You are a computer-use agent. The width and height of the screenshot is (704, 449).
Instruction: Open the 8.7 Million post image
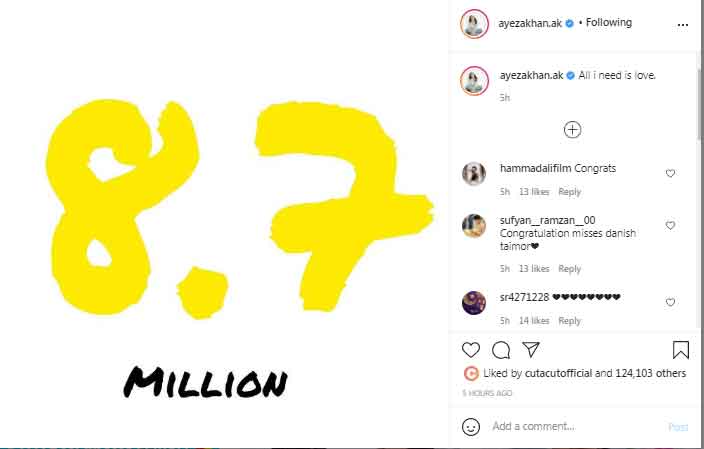[224, 224]
